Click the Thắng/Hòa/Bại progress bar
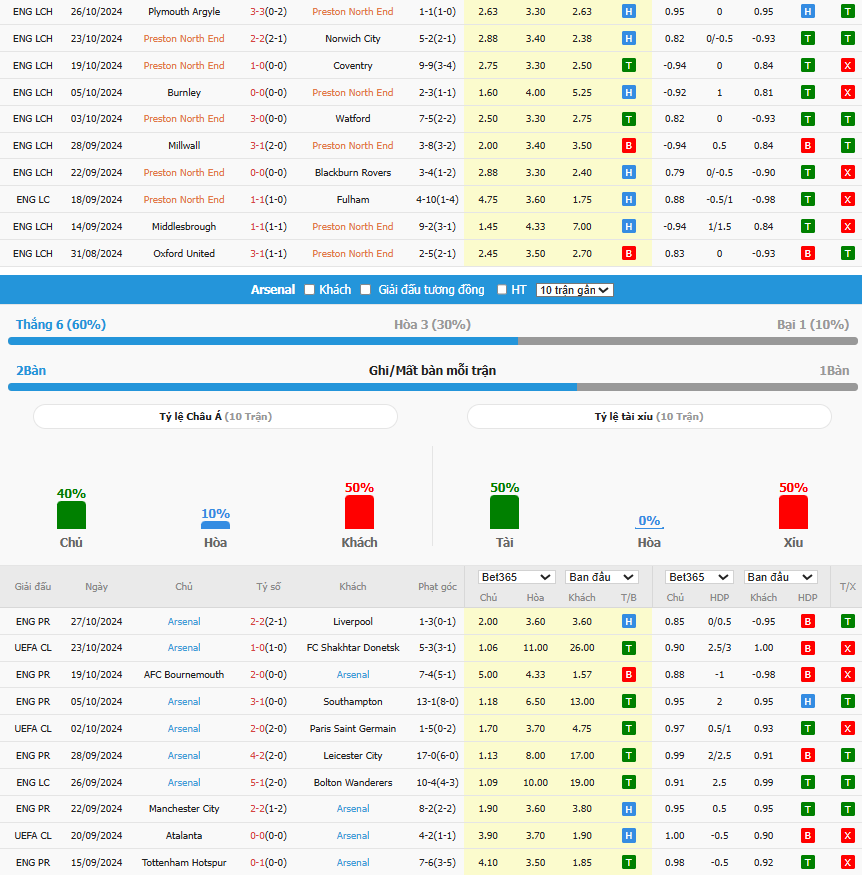Screen dimensions: 862x875 (432, 341)
